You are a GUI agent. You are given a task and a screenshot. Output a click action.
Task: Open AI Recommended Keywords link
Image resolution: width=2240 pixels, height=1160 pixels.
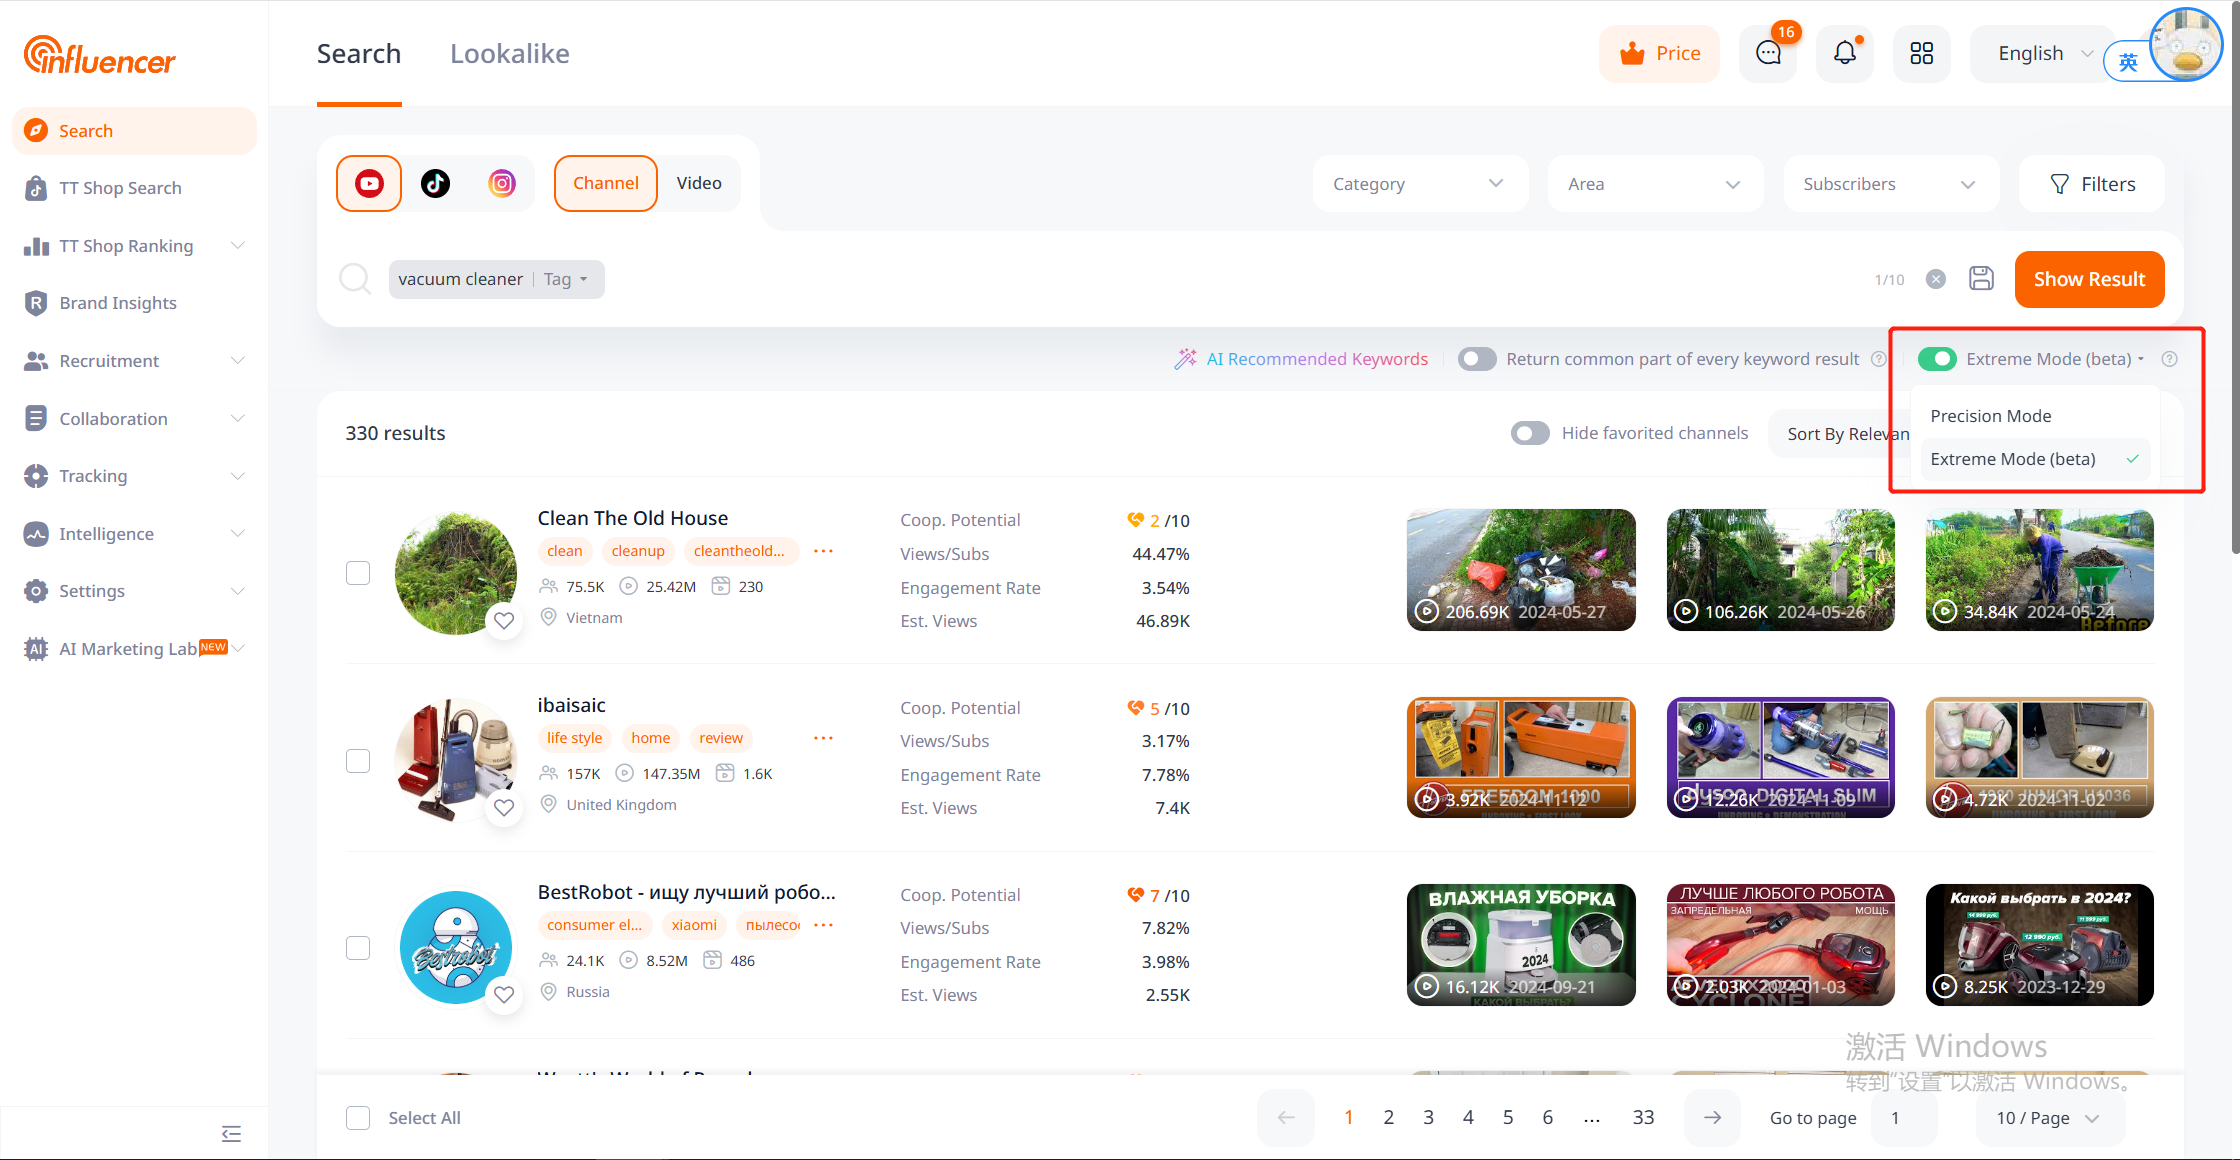click(x=1316, y=359)
